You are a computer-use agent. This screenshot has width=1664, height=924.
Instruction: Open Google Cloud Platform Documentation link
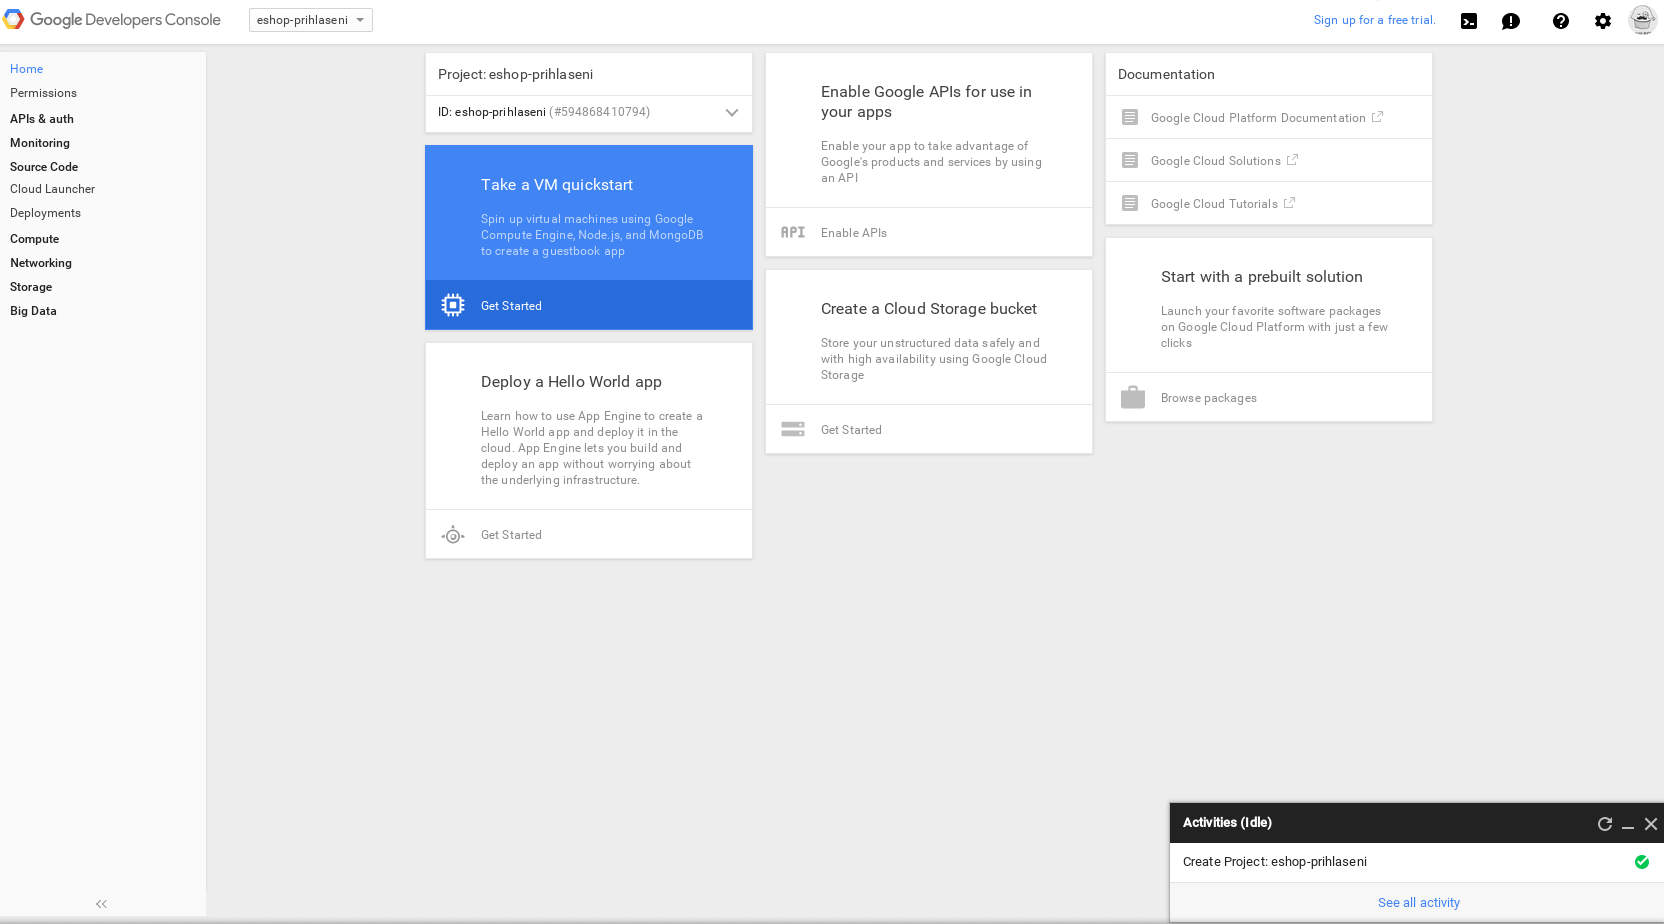1258,118
